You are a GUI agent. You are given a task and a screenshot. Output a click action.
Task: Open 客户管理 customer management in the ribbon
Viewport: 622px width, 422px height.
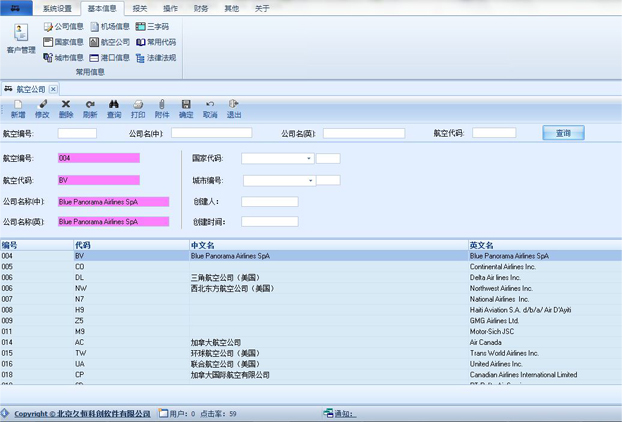pyautogui.click(x=20, y=41)
